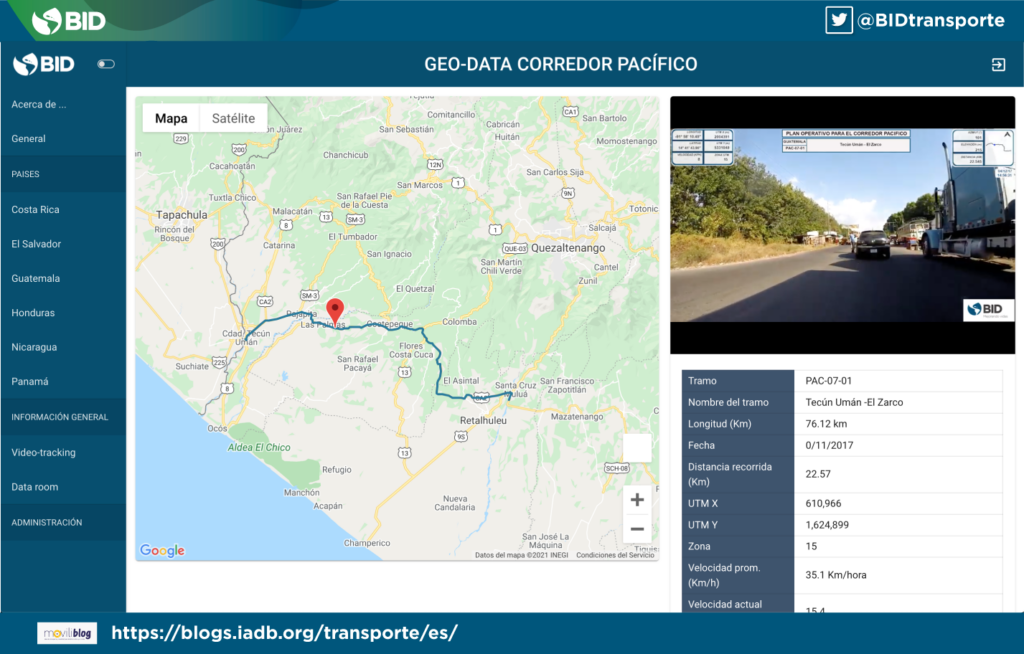Toggle the sidebar switch next to BID logo
The width and height of the screenshot is (1024, 654).
[x=105, y=65]
